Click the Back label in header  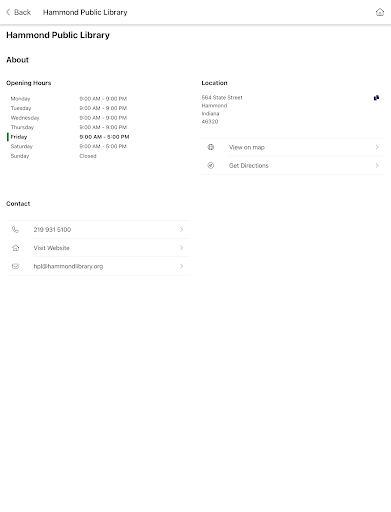(x=22, y=12)
